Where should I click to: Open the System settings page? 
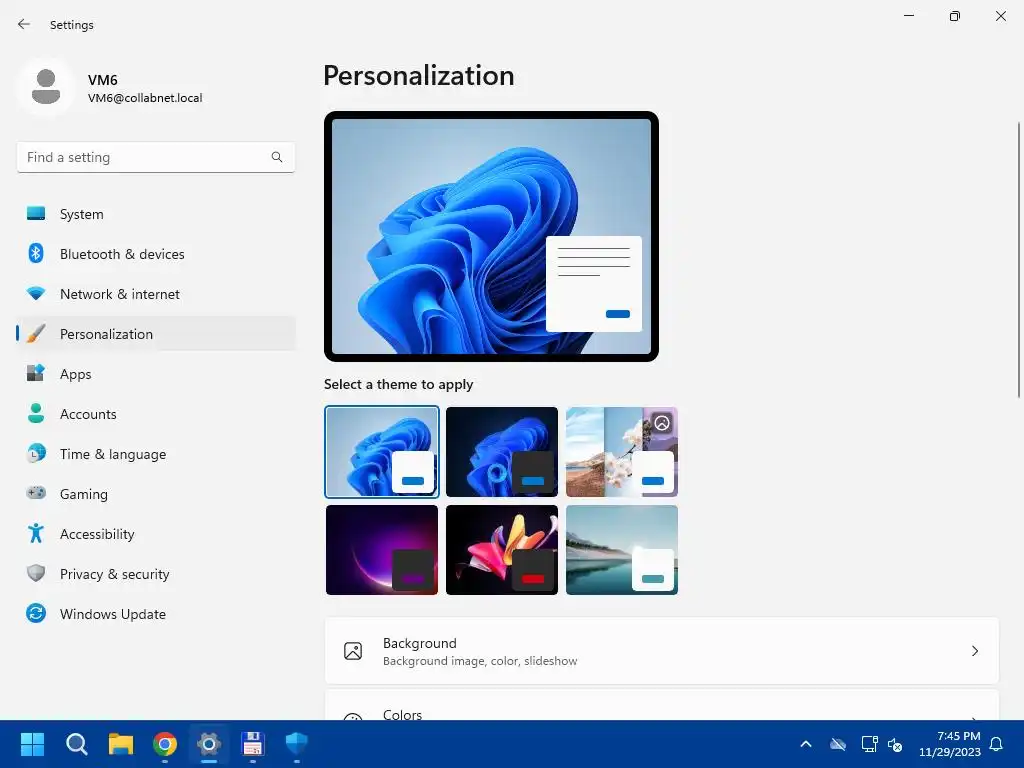pos(156,214)
